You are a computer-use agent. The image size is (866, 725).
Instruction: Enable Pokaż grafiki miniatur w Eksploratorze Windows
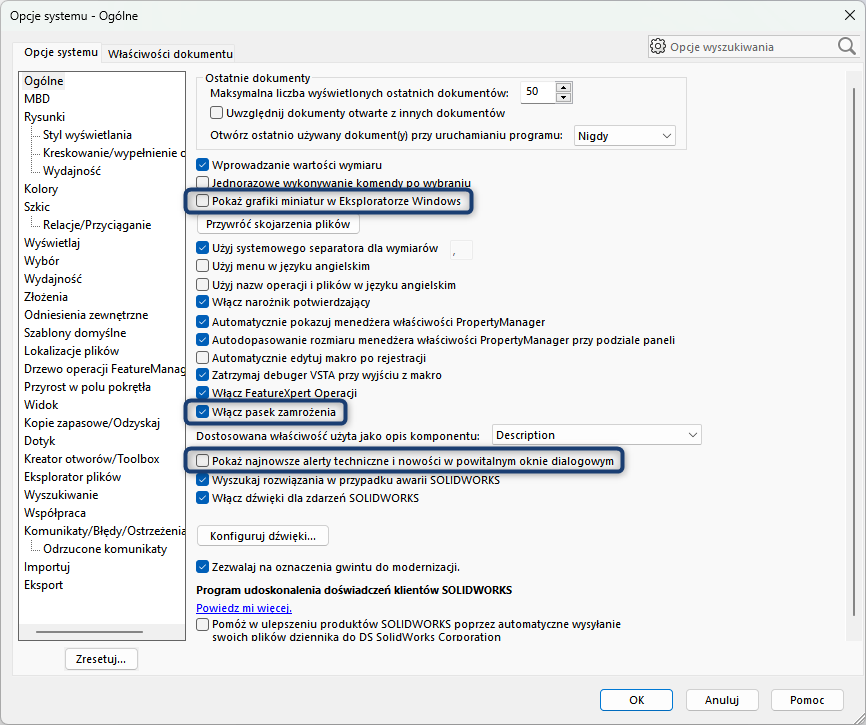[203, 201]
